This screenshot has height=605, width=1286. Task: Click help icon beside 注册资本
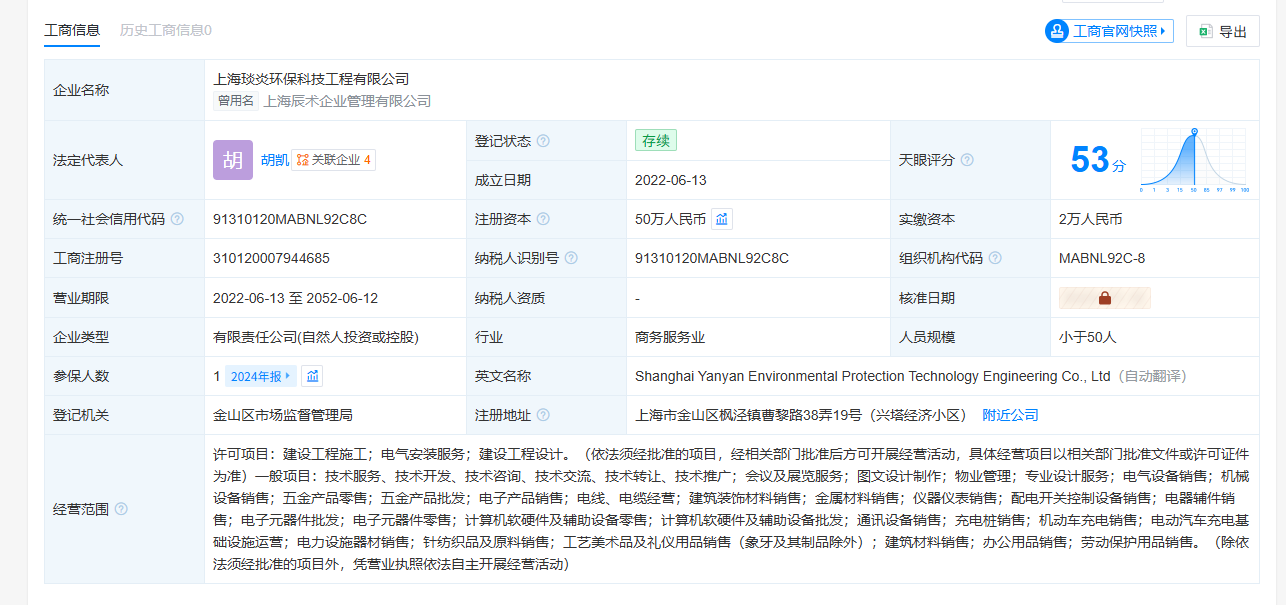pyautogui.click(x=543, y=219)
